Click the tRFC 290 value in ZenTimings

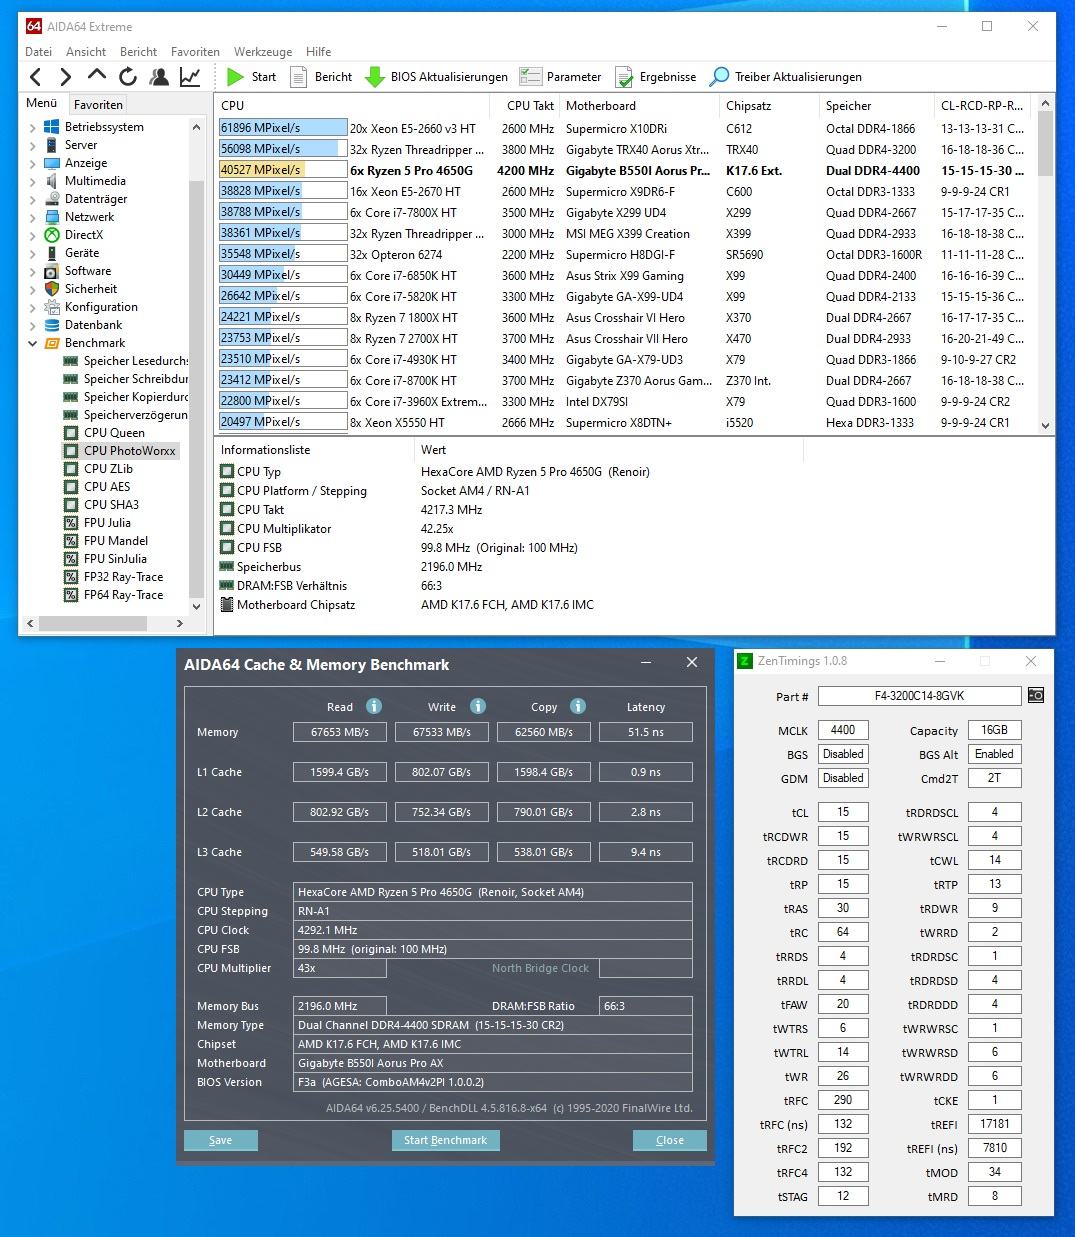coord(842,1100)
